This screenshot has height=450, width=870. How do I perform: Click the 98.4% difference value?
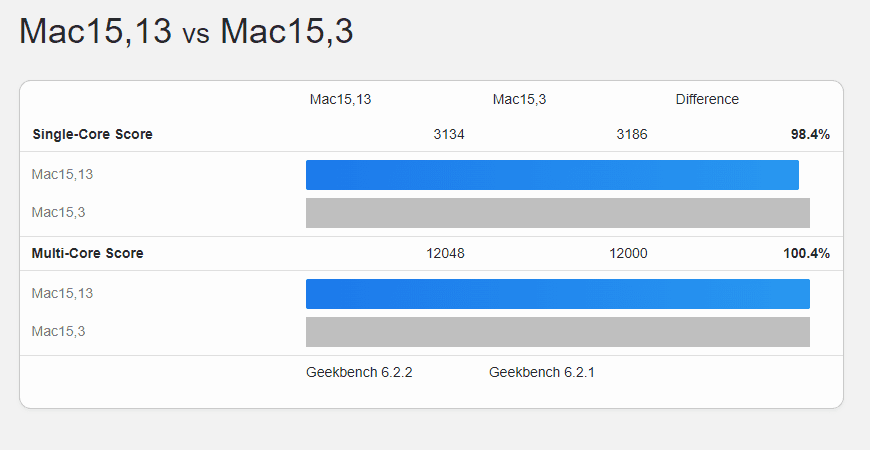[810, 134]
